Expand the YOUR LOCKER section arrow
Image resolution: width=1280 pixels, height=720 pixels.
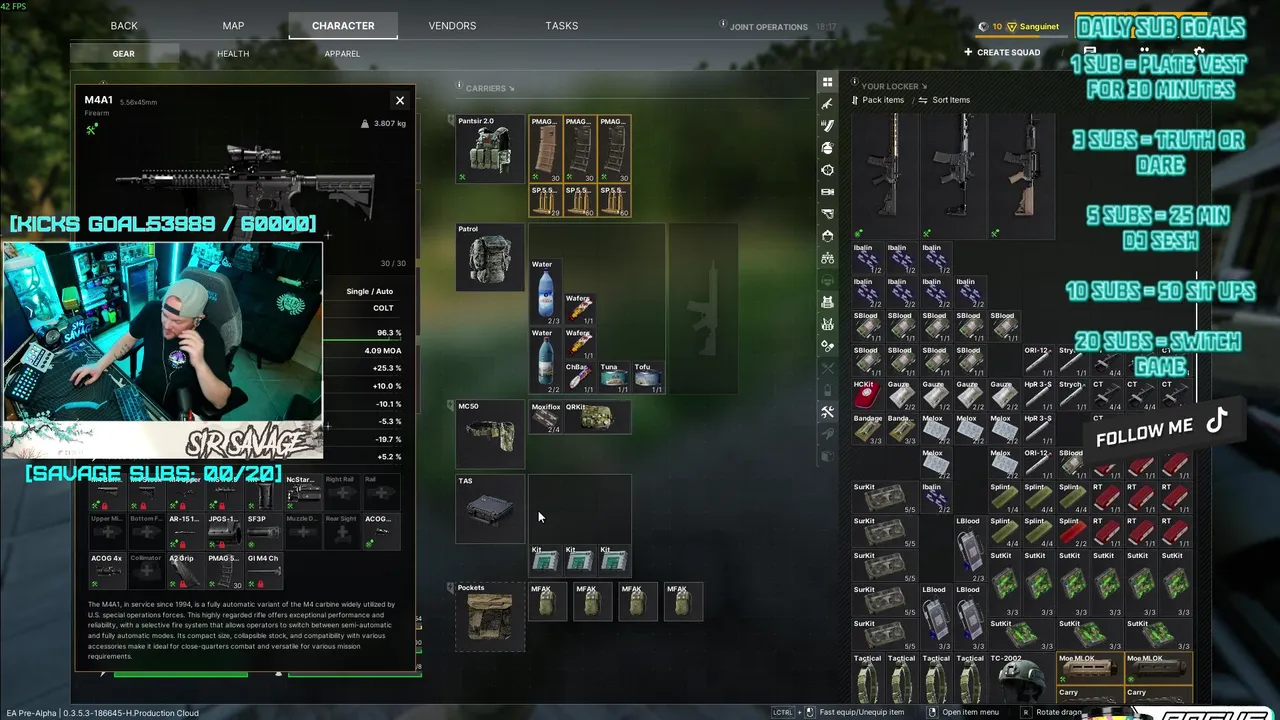click(x=924, y=86)
